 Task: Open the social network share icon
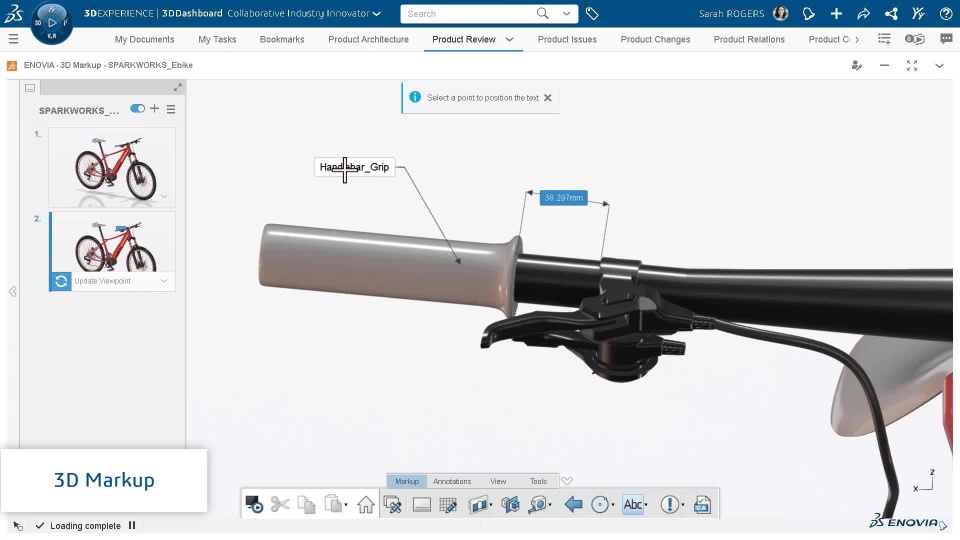[x=891, y=13]
